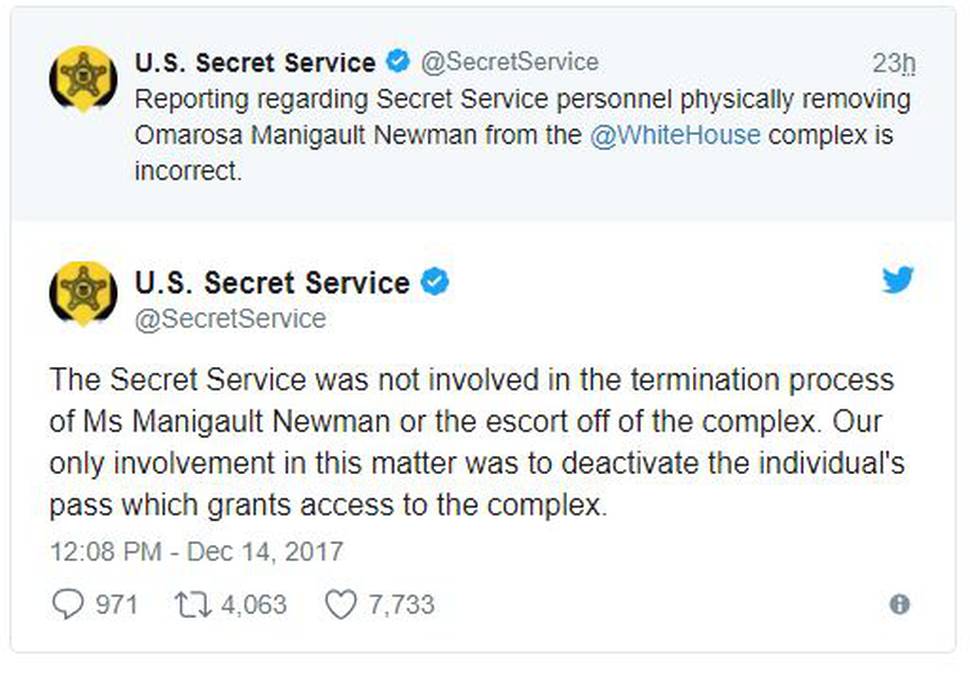The image size is (970, 680).
Task: Click the reply speech bubble icon
Action: (x=67, y=604)
